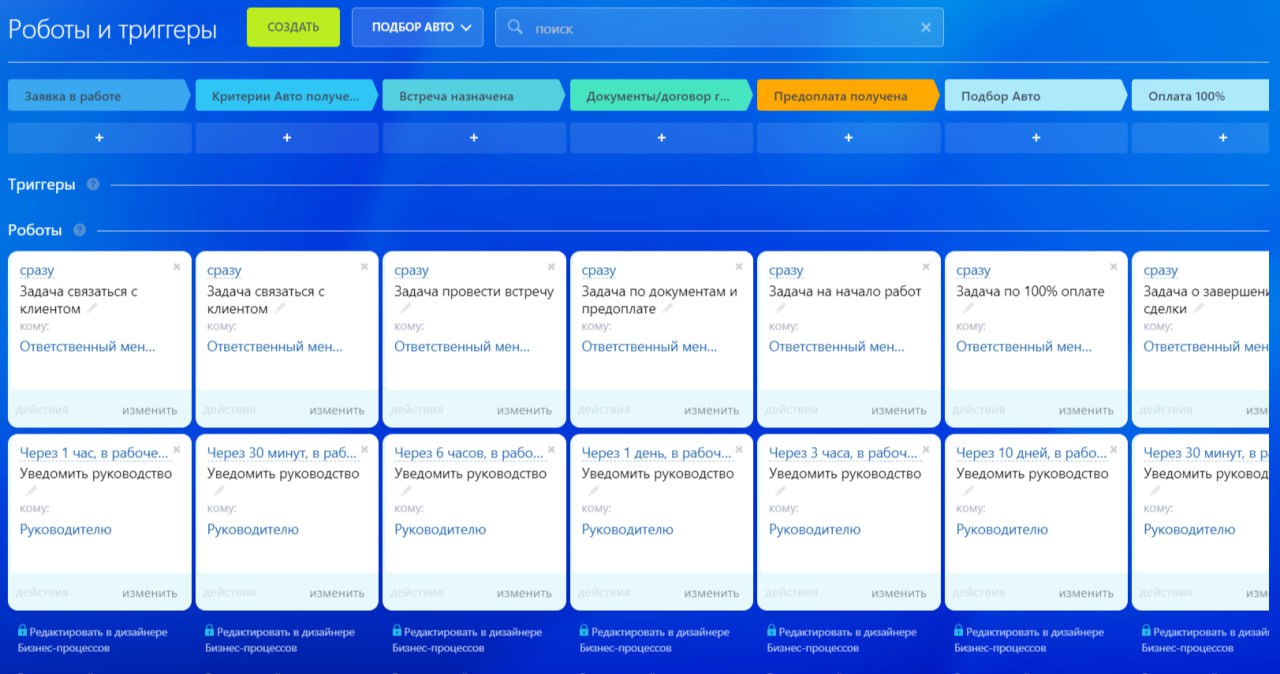This screenshot has width=1280, height=674.
Task: Select the 'Документы/договор' stage tab
Action: coord(659,96)
